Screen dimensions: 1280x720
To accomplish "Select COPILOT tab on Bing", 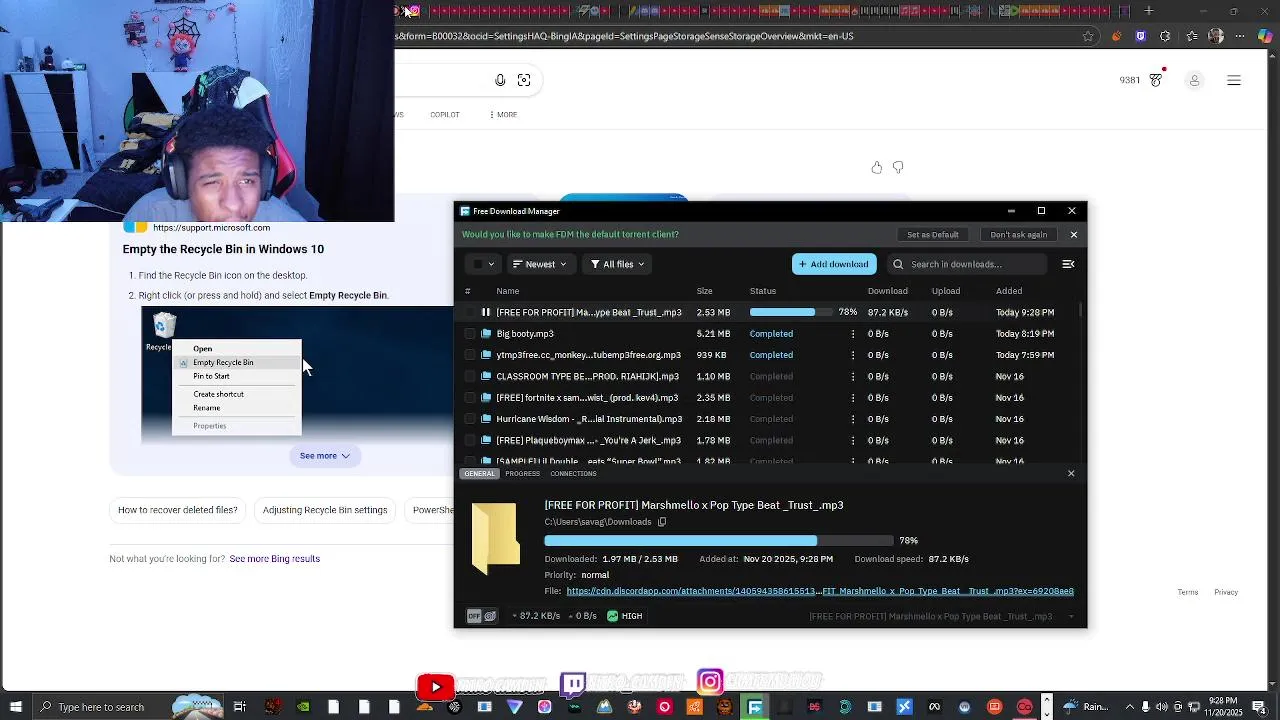I will click(445, 115).
